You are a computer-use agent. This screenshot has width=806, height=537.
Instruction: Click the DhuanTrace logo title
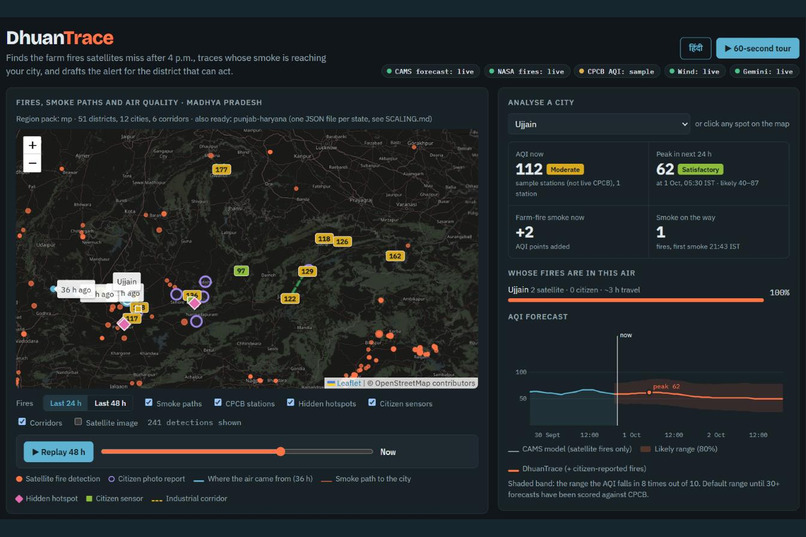tap(60, 38)
